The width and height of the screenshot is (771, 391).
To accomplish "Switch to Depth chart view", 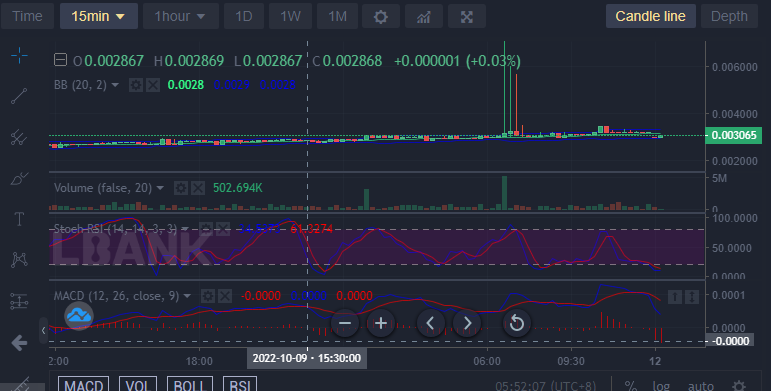I will tap(729, 16).
